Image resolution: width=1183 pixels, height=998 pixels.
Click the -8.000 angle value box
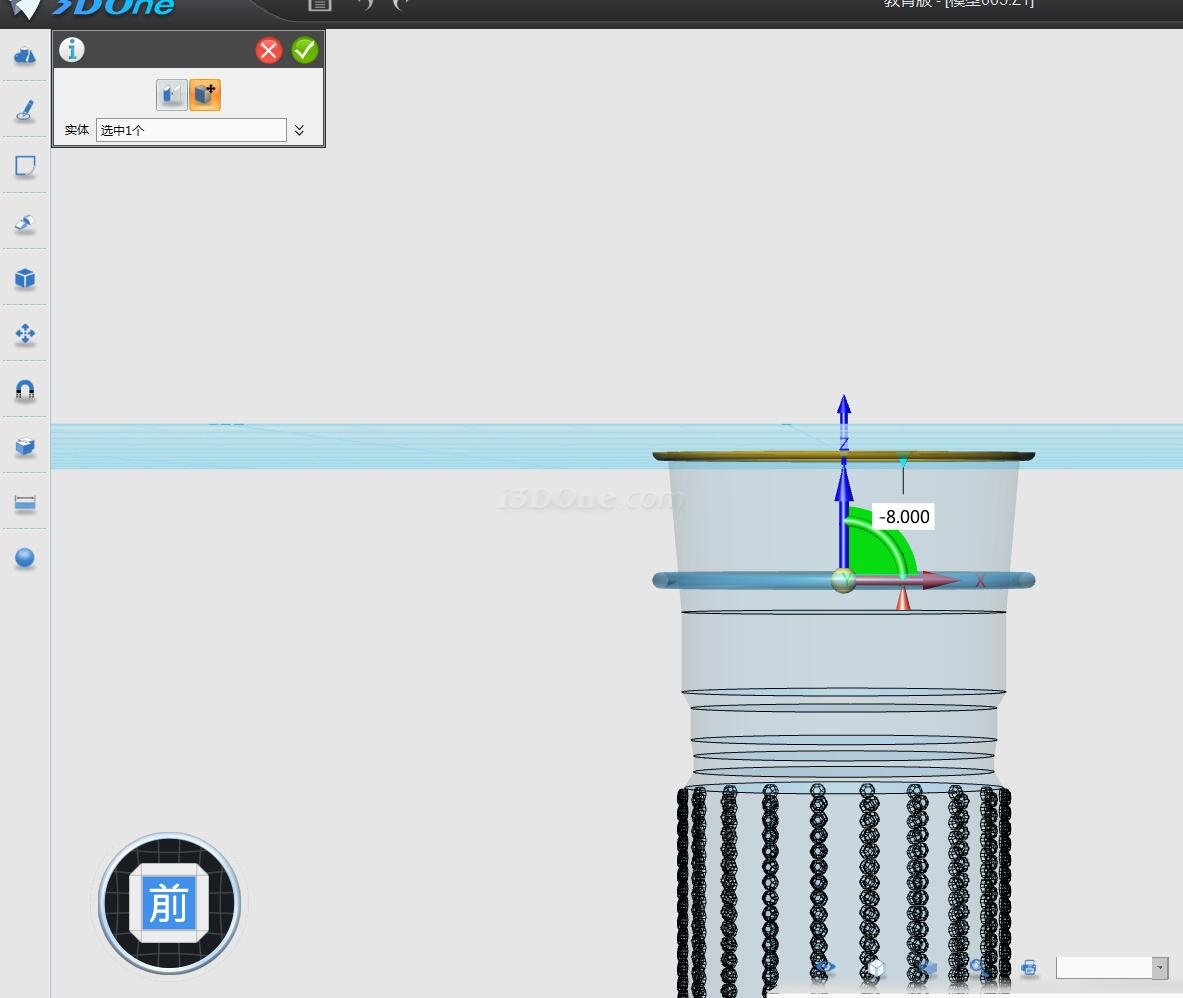(904, 517)
